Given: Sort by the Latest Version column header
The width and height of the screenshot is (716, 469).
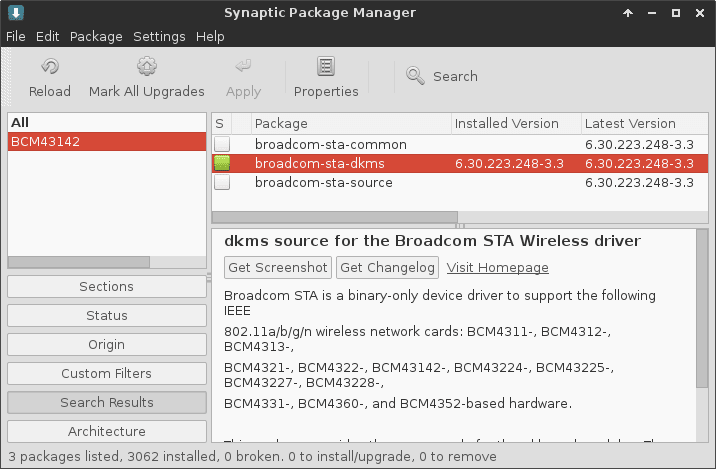Looking at the screenshot, I should (630, 124).
